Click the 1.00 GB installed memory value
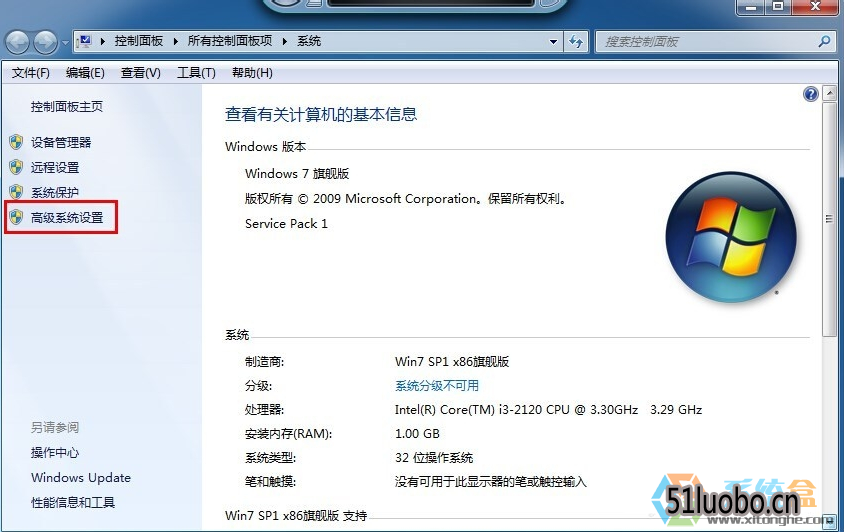 coord(417,433)
